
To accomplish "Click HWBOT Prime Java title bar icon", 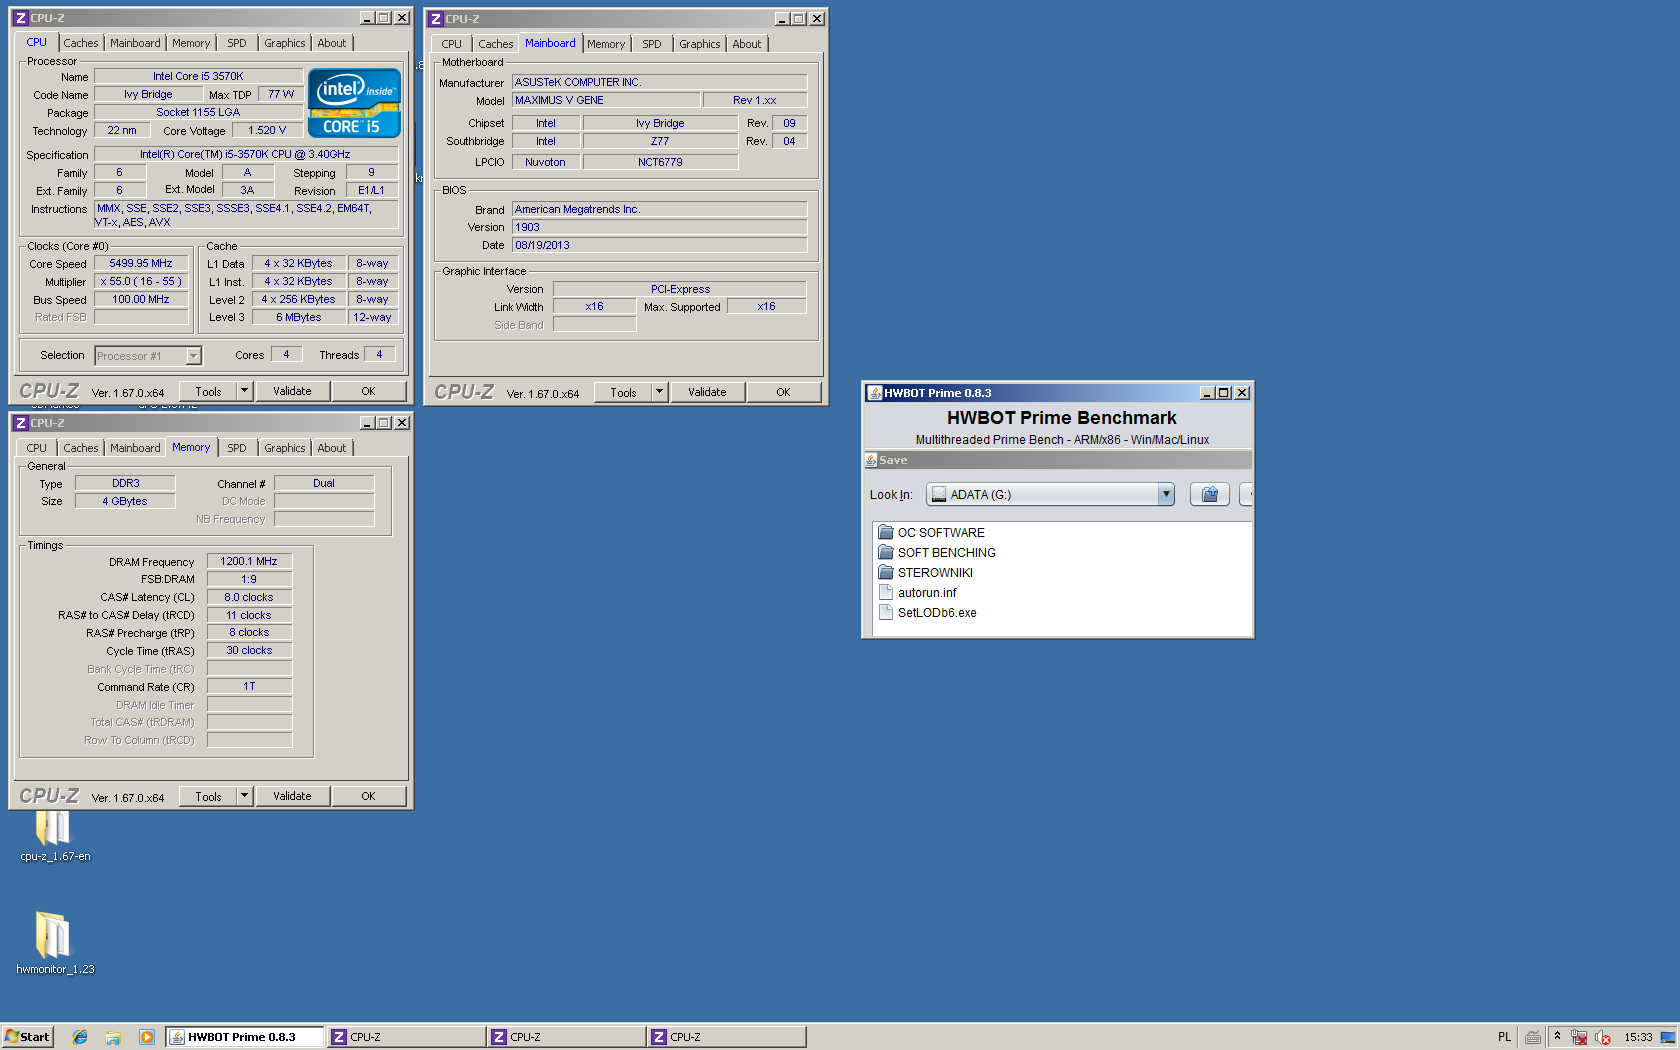I will pos(874,393).
